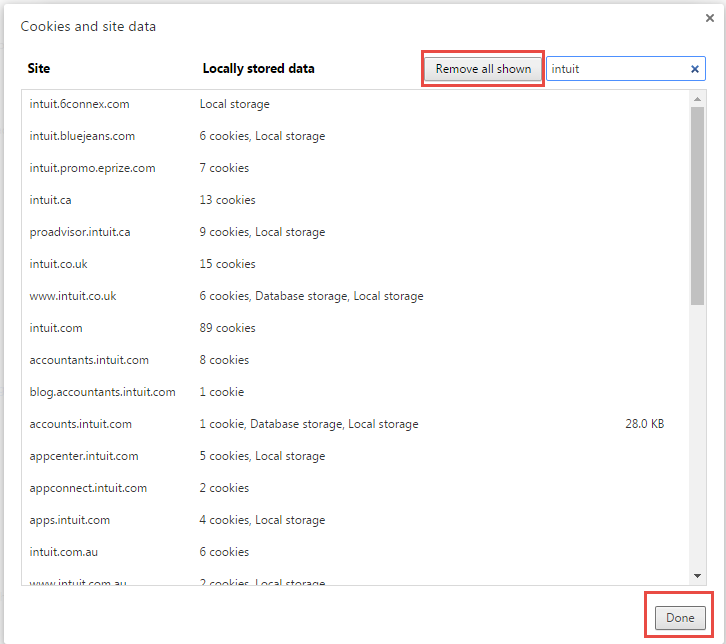Viewport: 726px width, 644px height.
Task: Click the '13 cookies' data cell
Action: pos(227,200)
